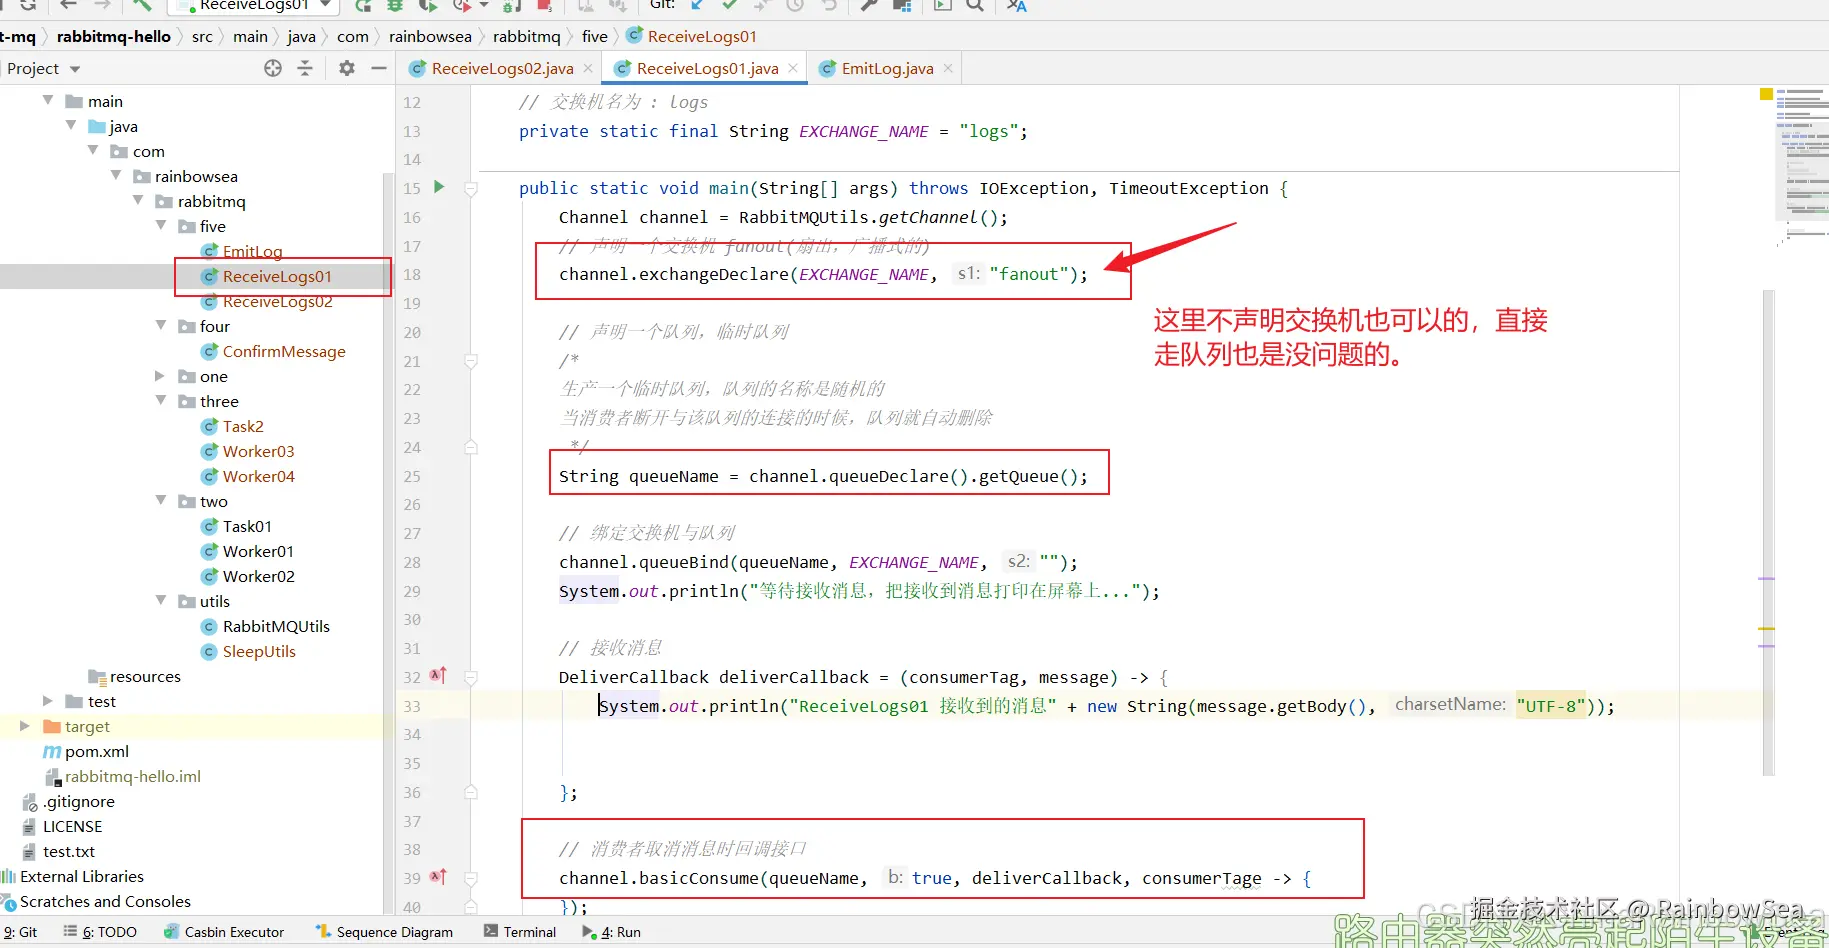Viewport: 1829px width, 948px height.
Task: Expand the target folder
Action: tap(25, 726)
